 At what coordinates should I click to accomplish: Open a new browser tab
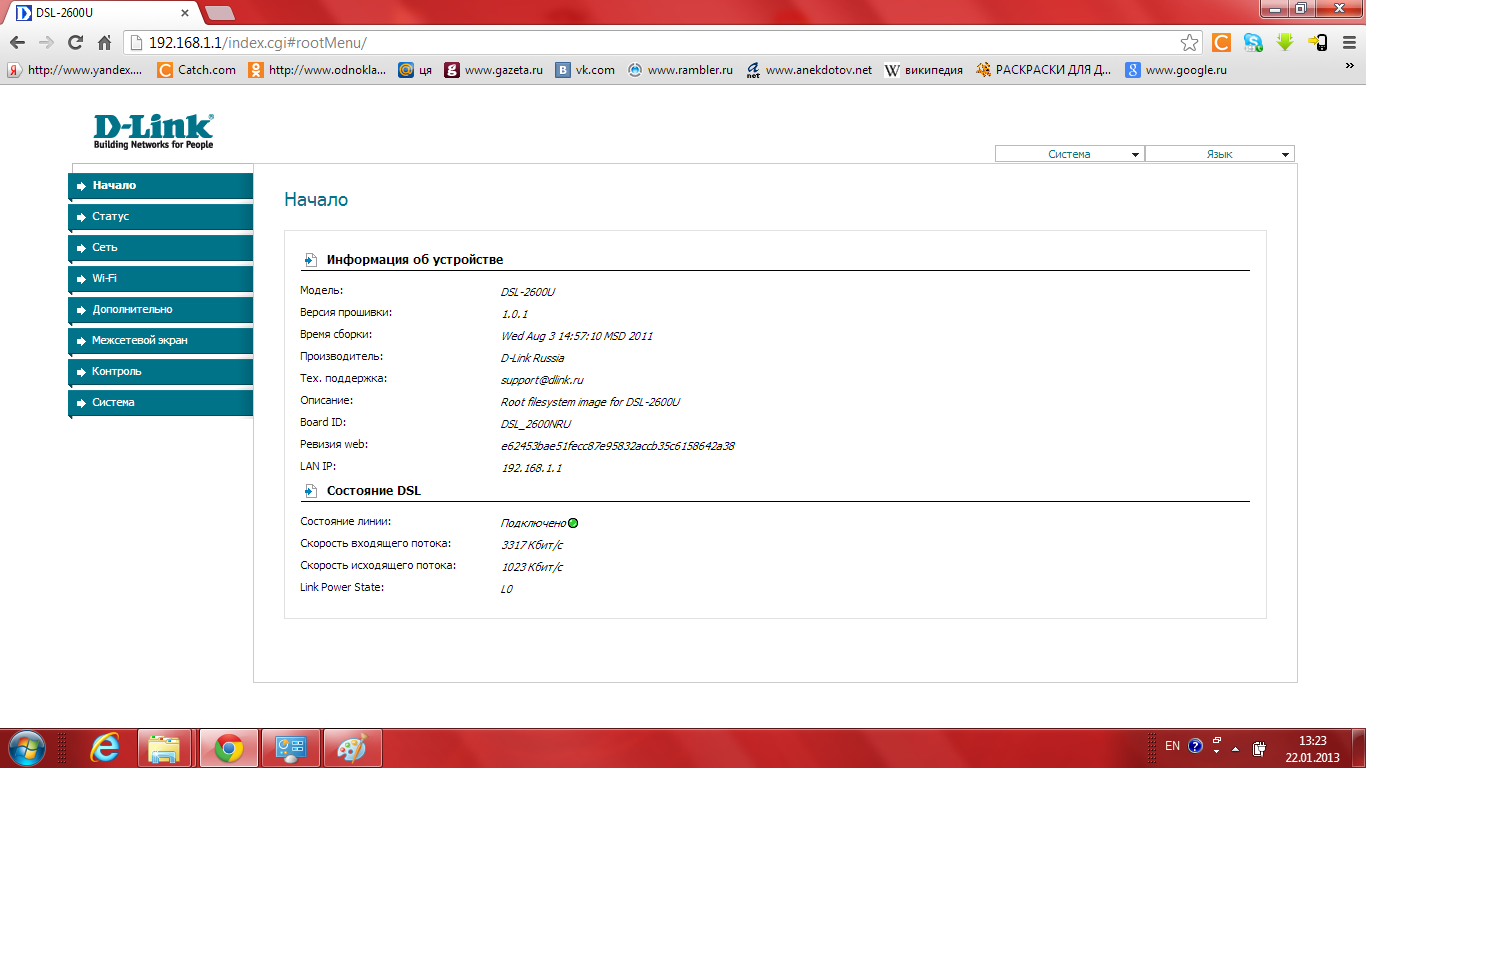coord(220,13)
